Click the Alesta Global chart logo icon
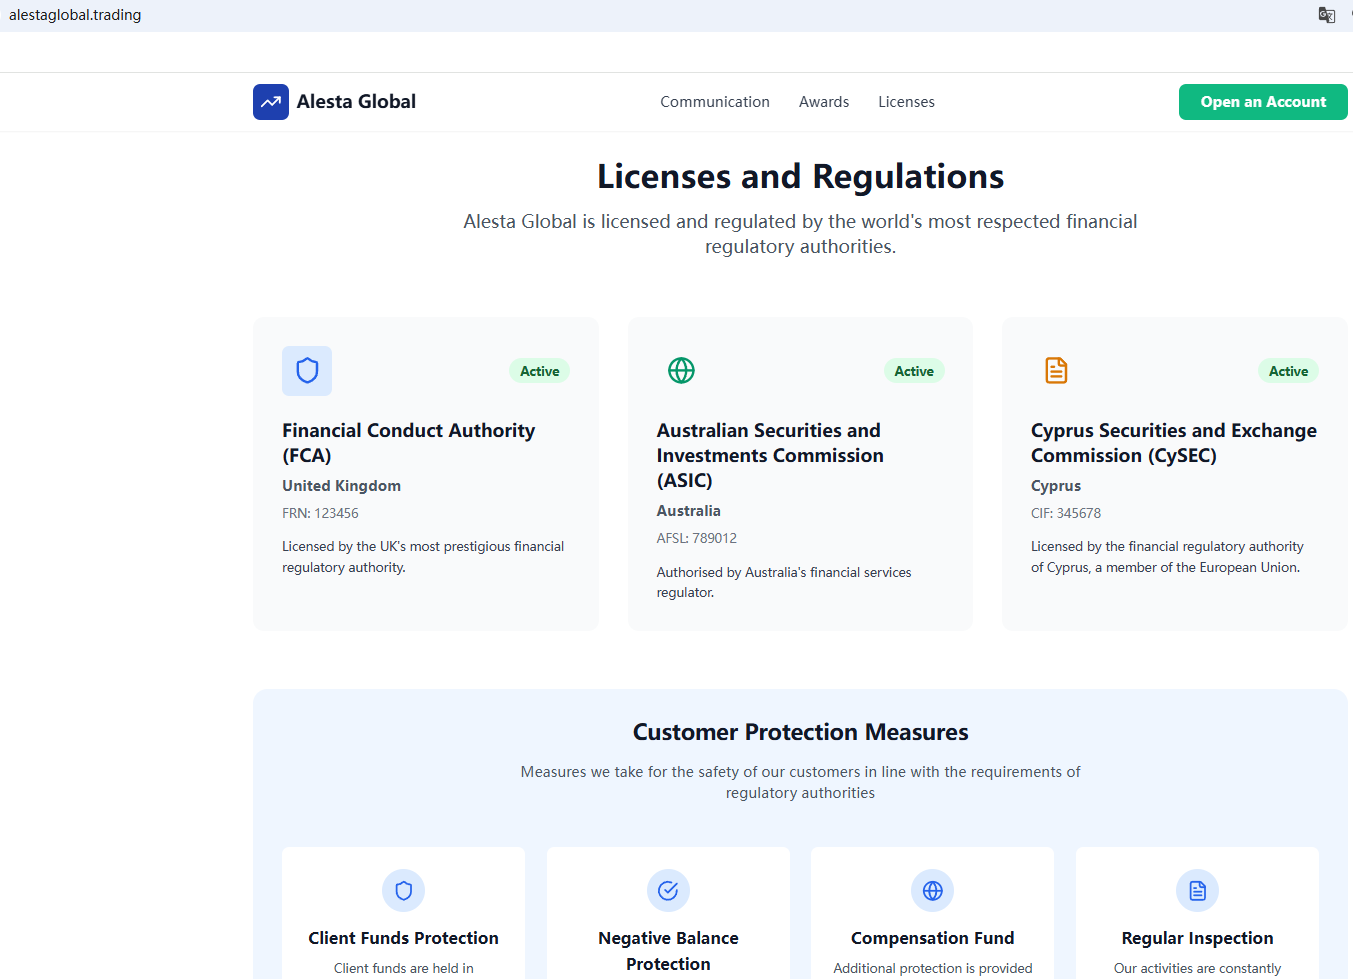Viewport: 1353px width, 979px height. tap(270, 102)
